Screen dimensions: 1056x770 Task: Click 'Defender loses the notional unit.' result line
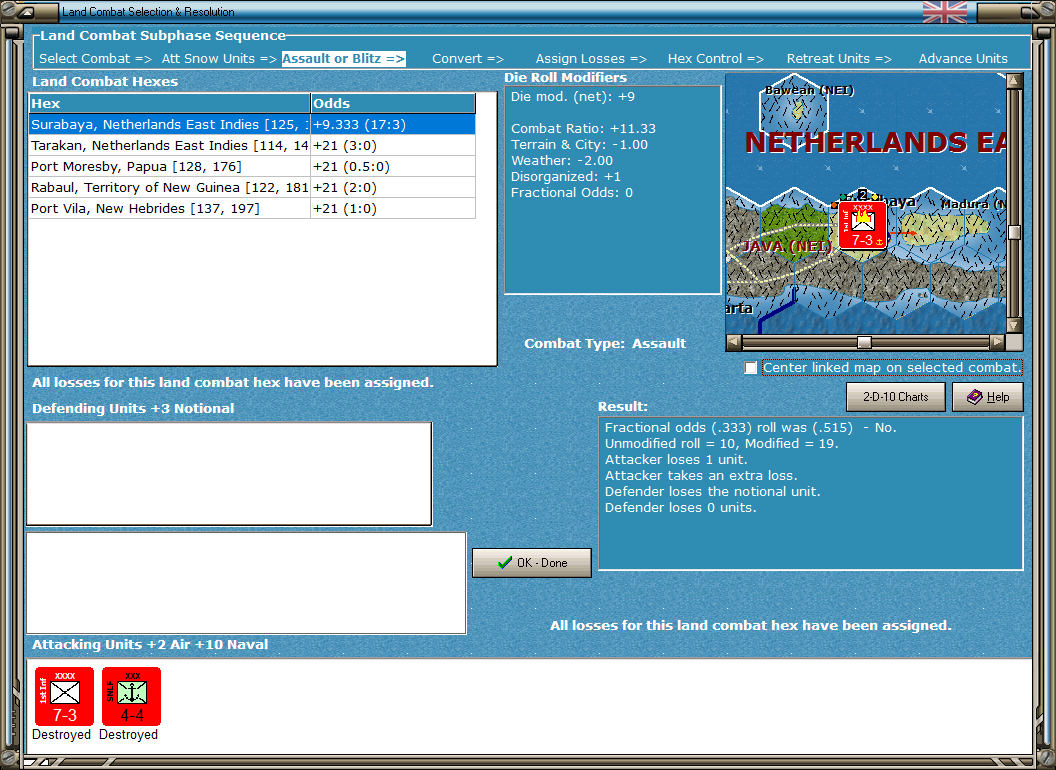713,492
